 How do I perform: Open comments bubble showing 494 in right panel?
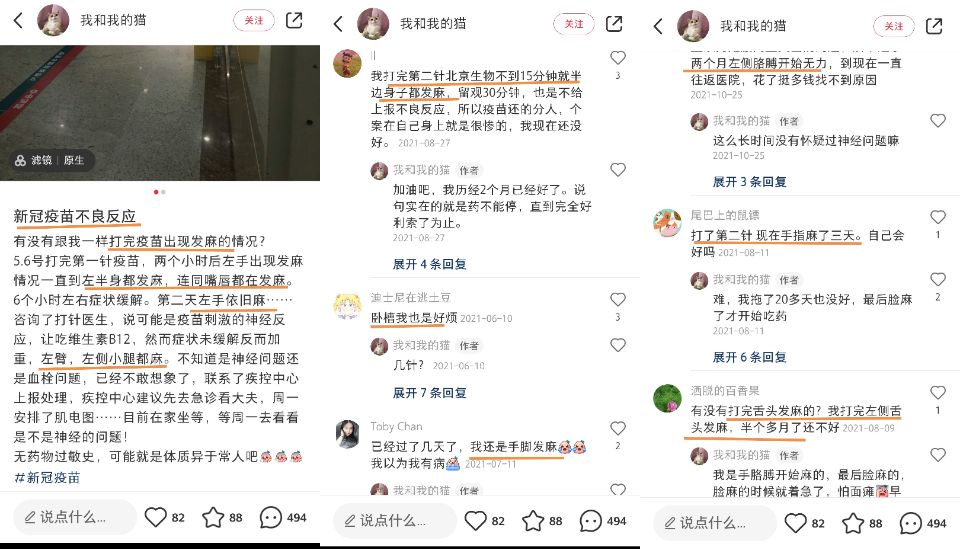(910, 523)
